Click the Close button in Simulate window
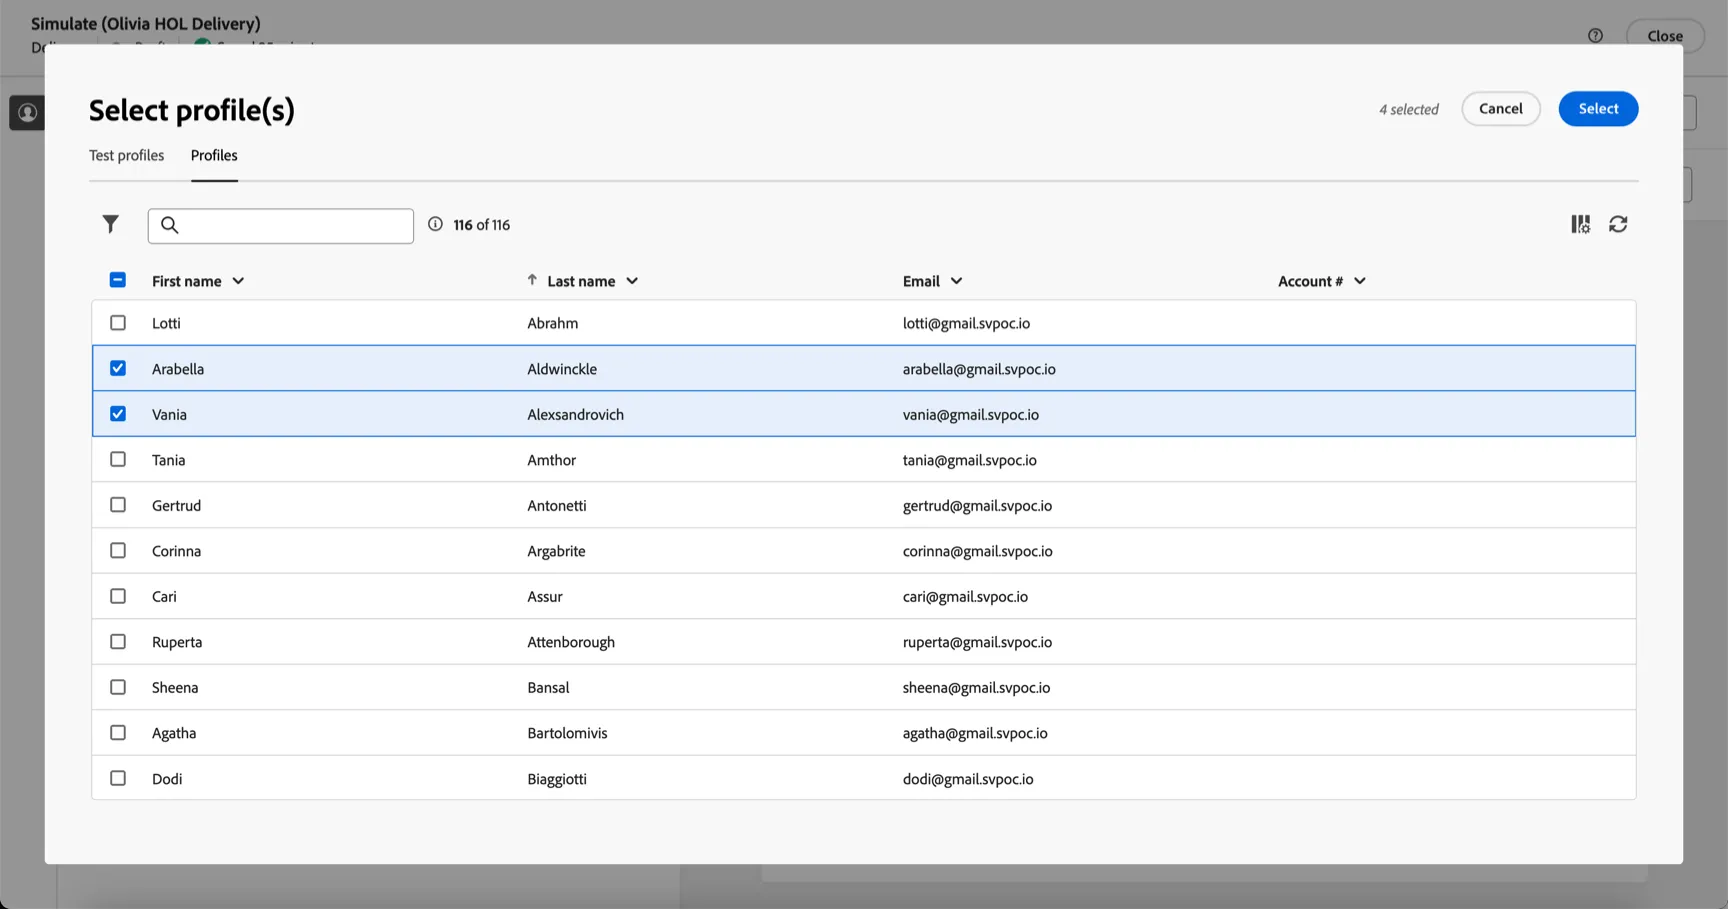This screenshot has height=909, width=1728. (1665, 36)
